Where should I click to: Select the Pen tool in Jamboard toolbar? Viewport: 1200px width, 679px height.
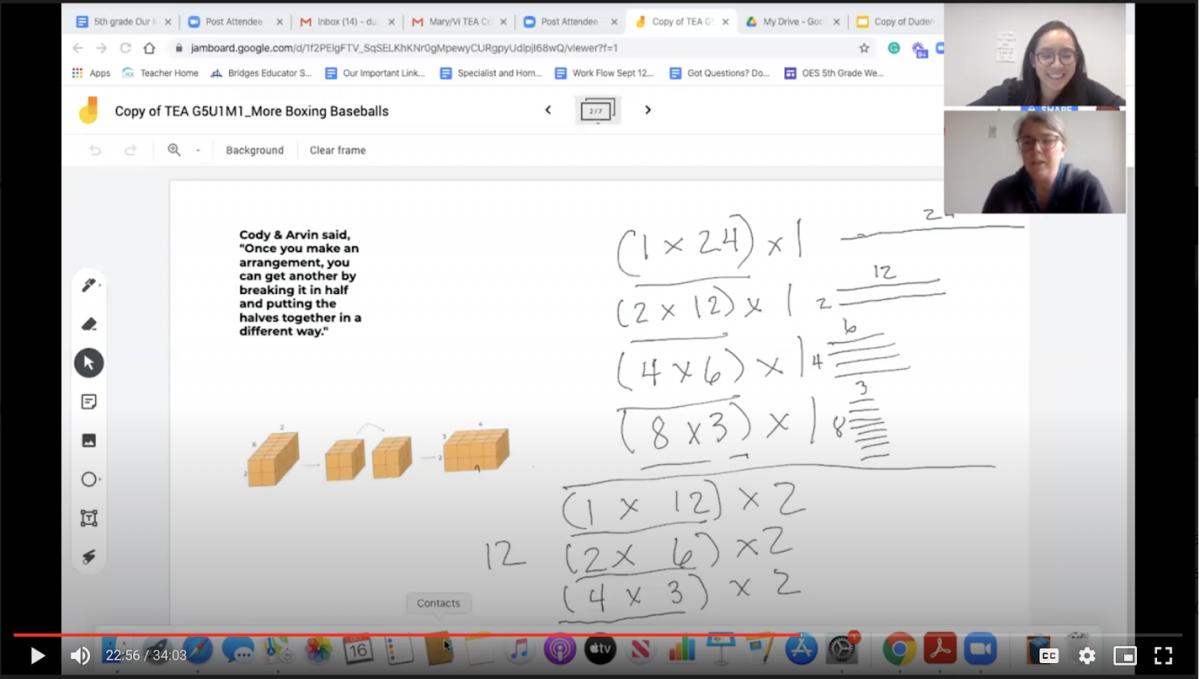pos(89,286)
